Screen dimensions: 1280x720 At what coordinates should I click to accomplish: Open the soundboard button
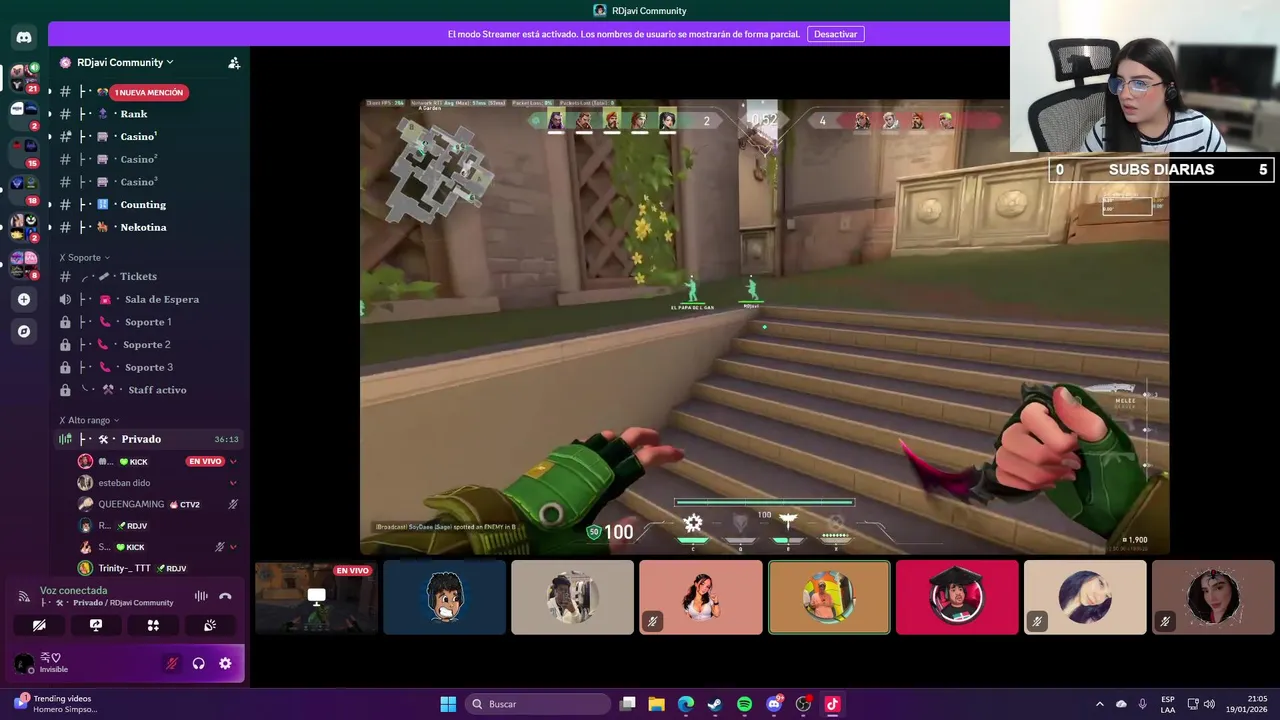pos(210,625)
